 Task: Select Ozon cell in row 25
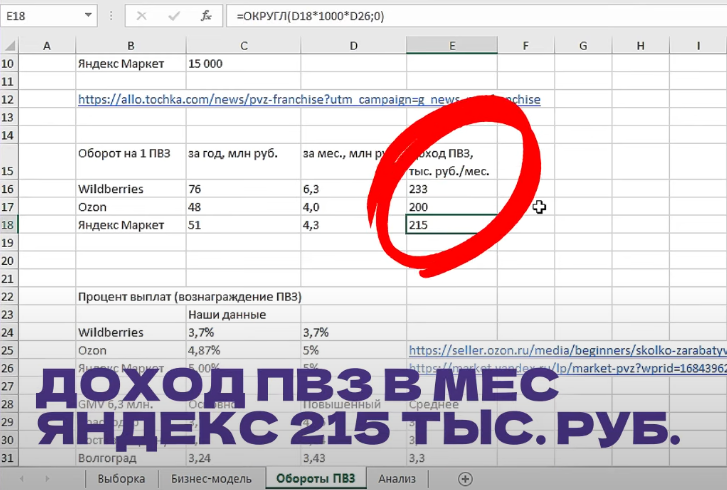[131, 350]
